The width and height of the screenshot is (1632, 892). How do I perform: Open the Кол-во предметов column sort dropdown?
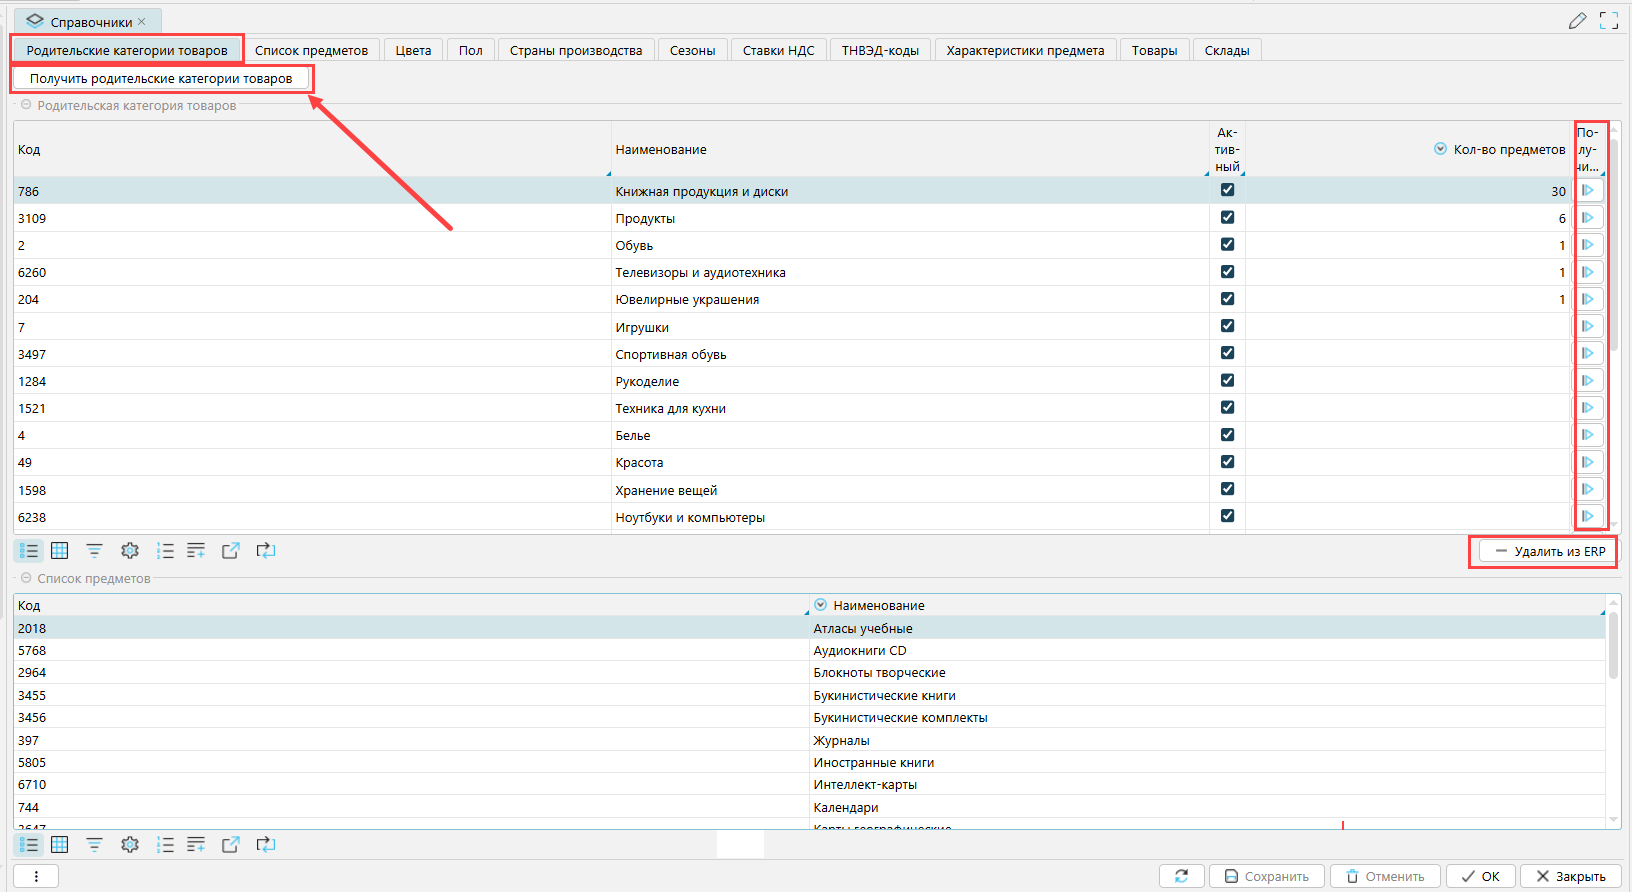(x=1441, y=149)
